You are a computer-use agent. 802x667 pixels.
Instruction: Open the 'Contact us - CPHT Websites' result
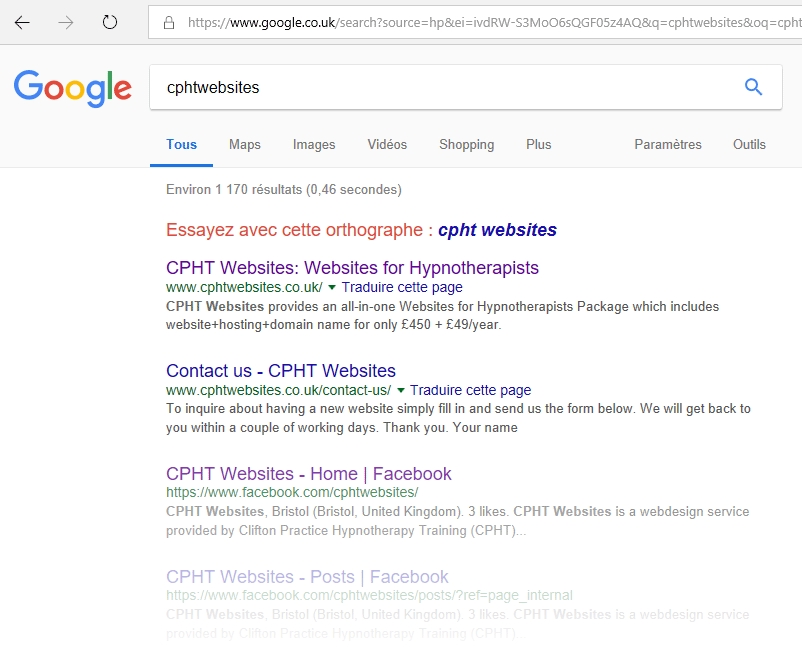click(281, 371)
